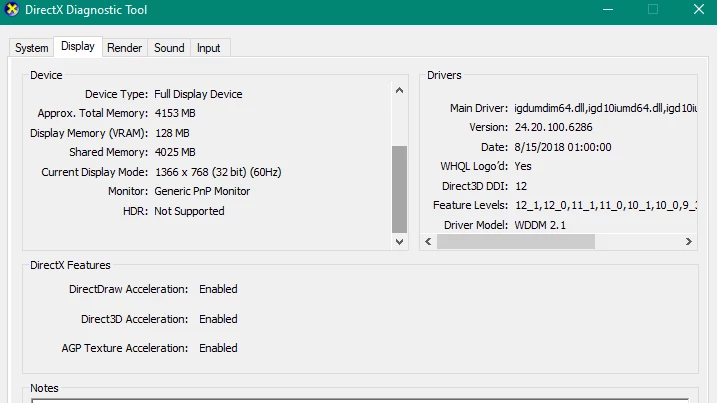Click Drivers panel scroll left arrow
The width and height of the screenshot is (717, 403).
pyautogui.click(x=428, y=242)
